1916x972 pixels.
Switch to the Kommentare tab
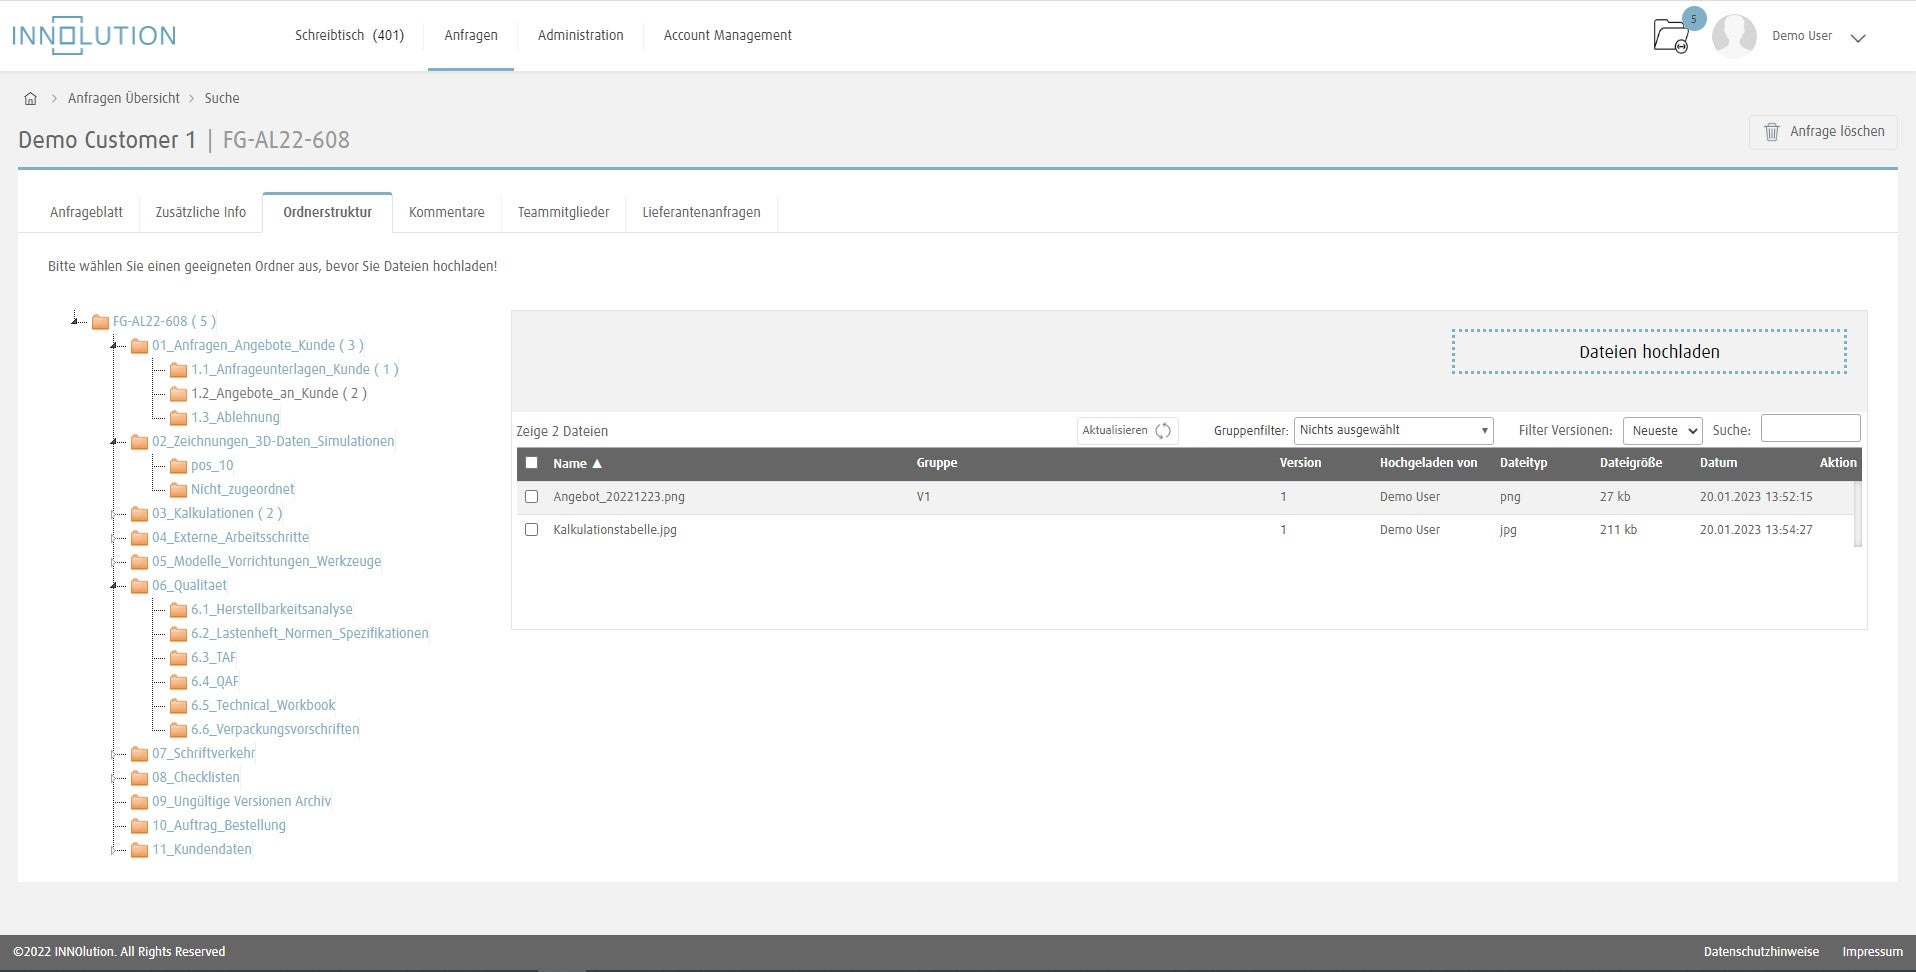tap(446, 212)
